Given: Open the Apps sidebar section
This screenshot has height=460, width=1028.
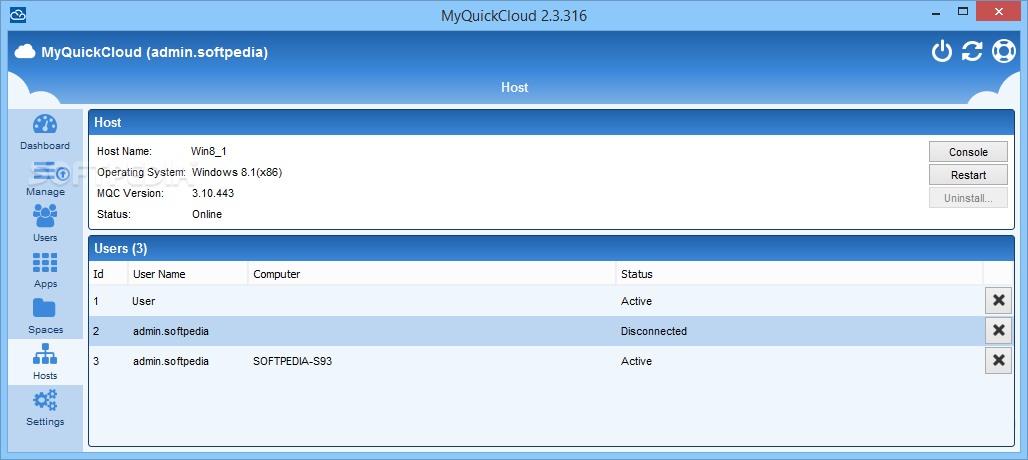Looking at the screenshot, I should [45, 271].
